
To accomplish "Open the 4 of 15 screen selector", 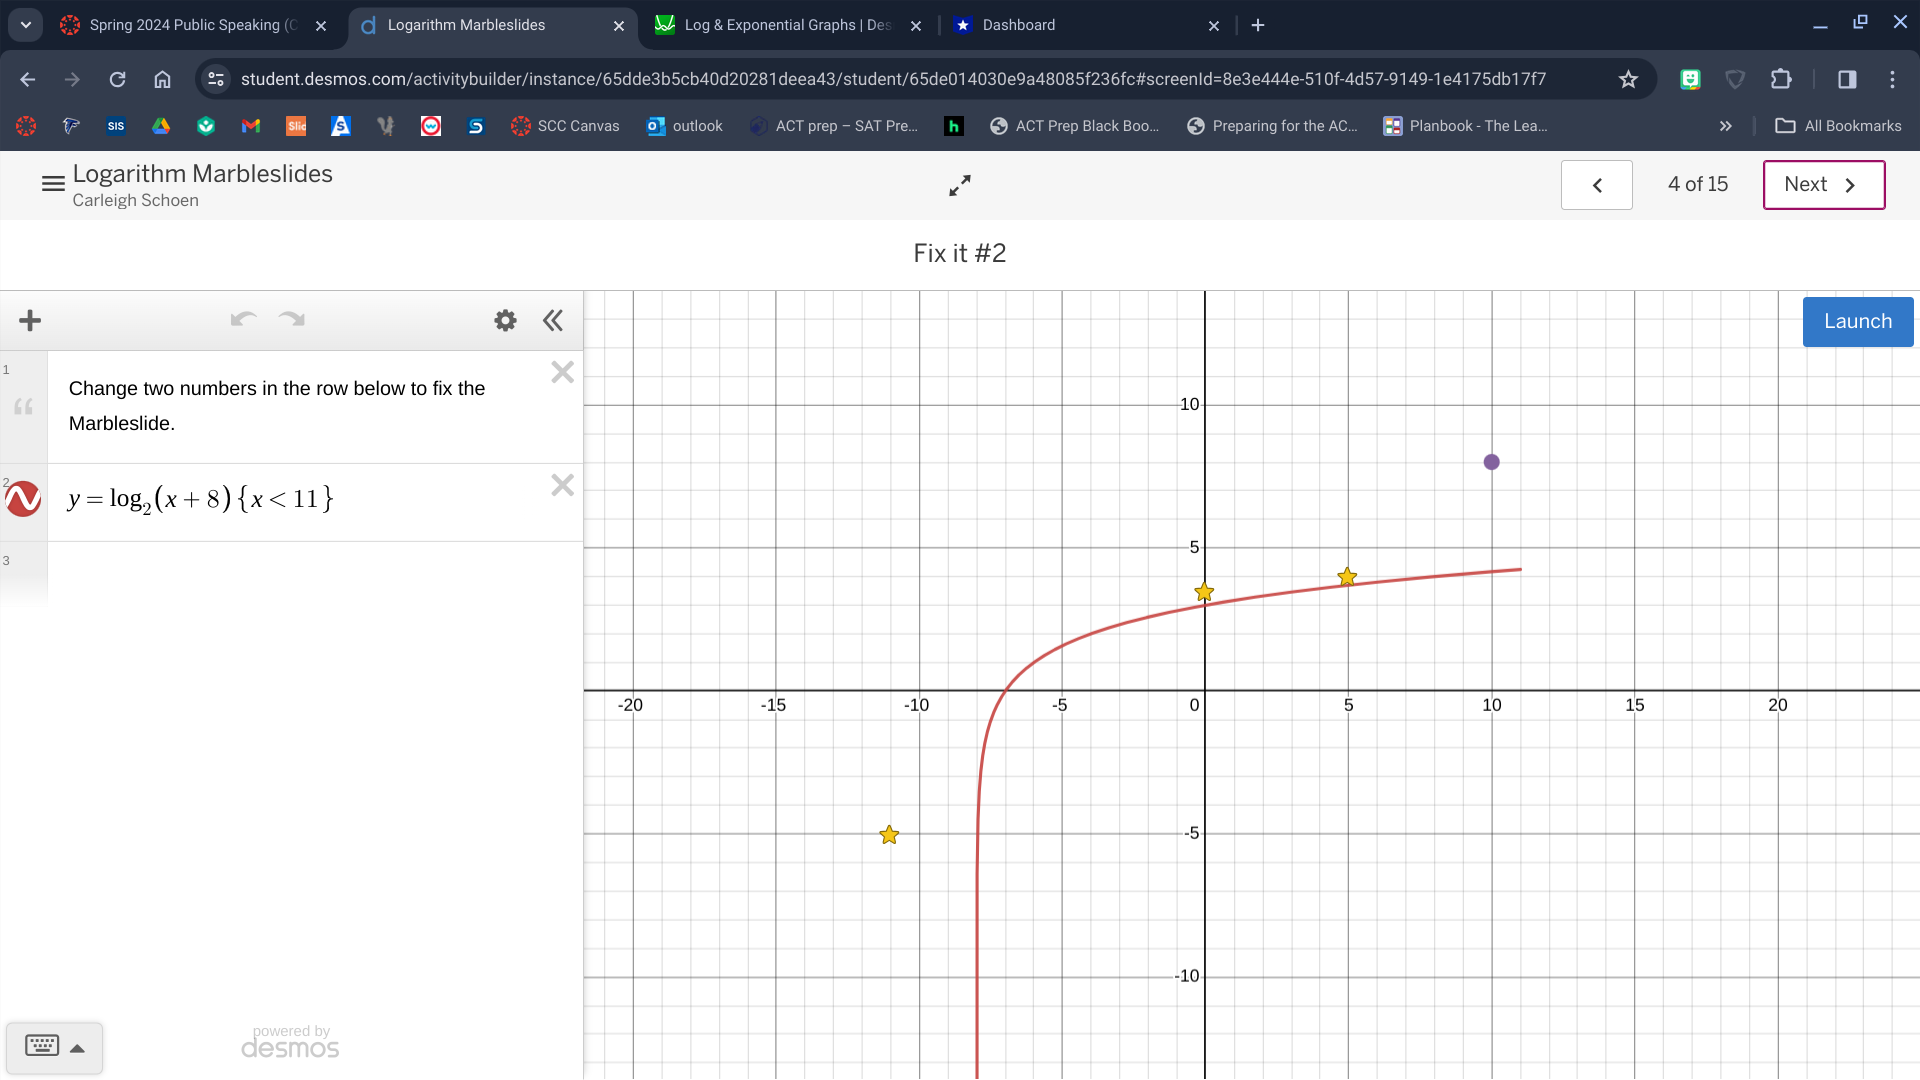I will tap(1697, 185).
